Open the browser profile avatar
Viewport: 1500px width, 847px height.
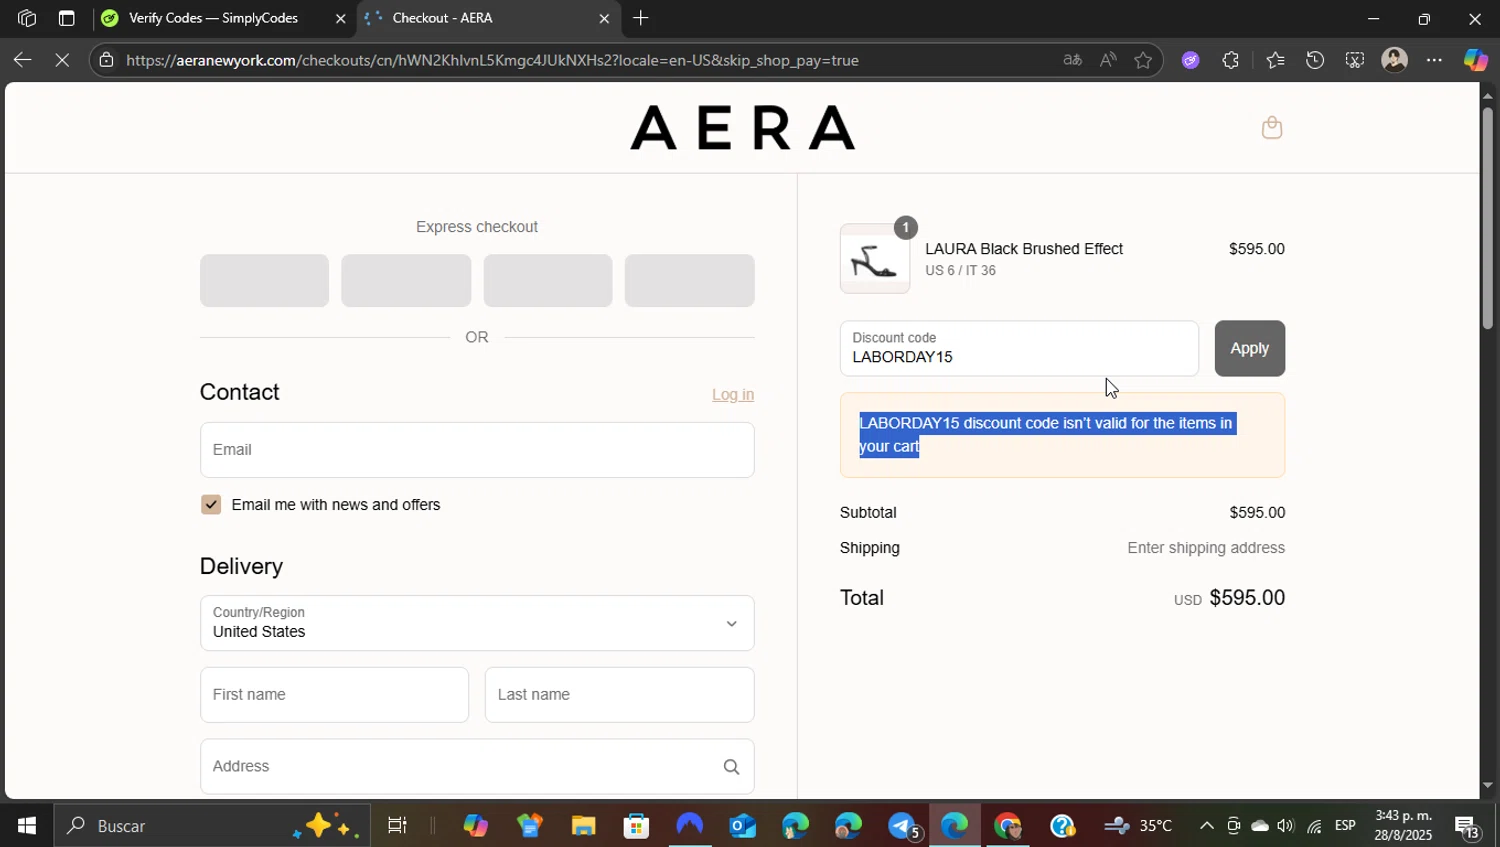click(1394, 60)
